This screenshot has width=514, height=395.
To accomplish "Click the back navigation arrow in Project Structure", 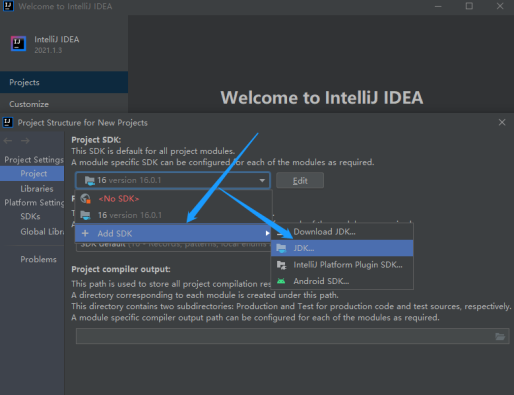I will point(8,141).
